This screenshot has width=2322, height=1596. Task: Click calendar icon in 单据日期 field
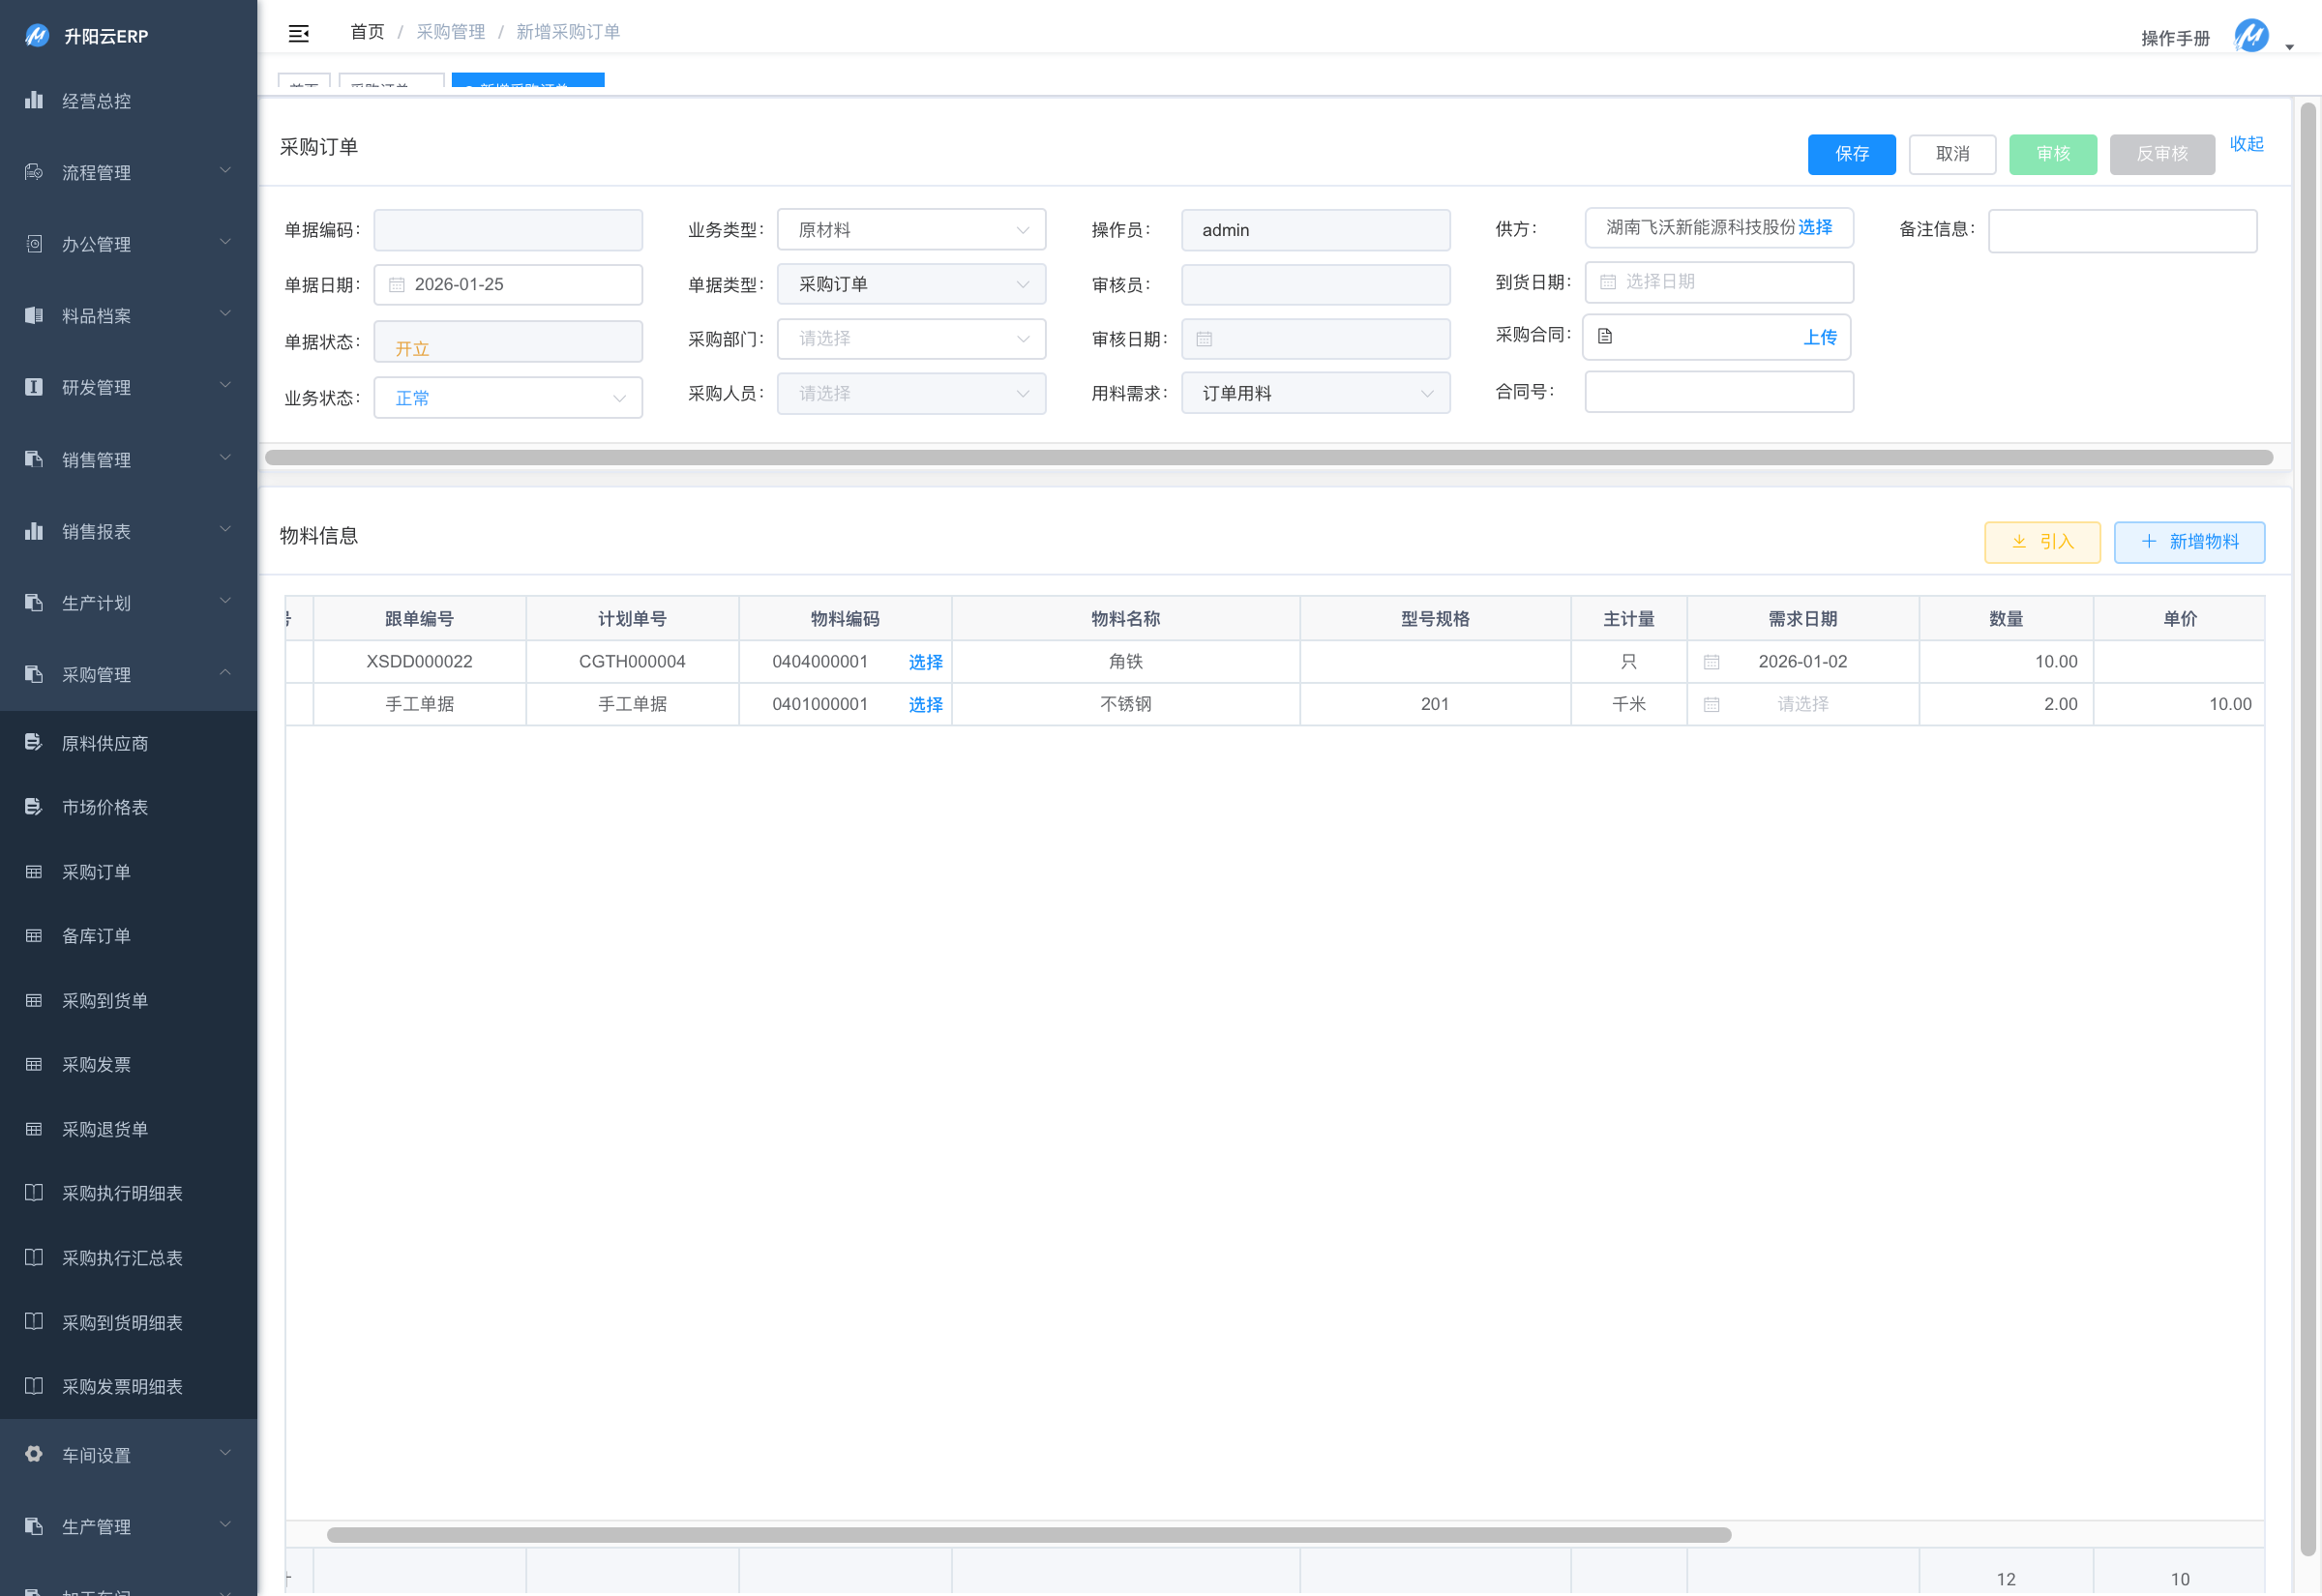click(x=397, y=285)
